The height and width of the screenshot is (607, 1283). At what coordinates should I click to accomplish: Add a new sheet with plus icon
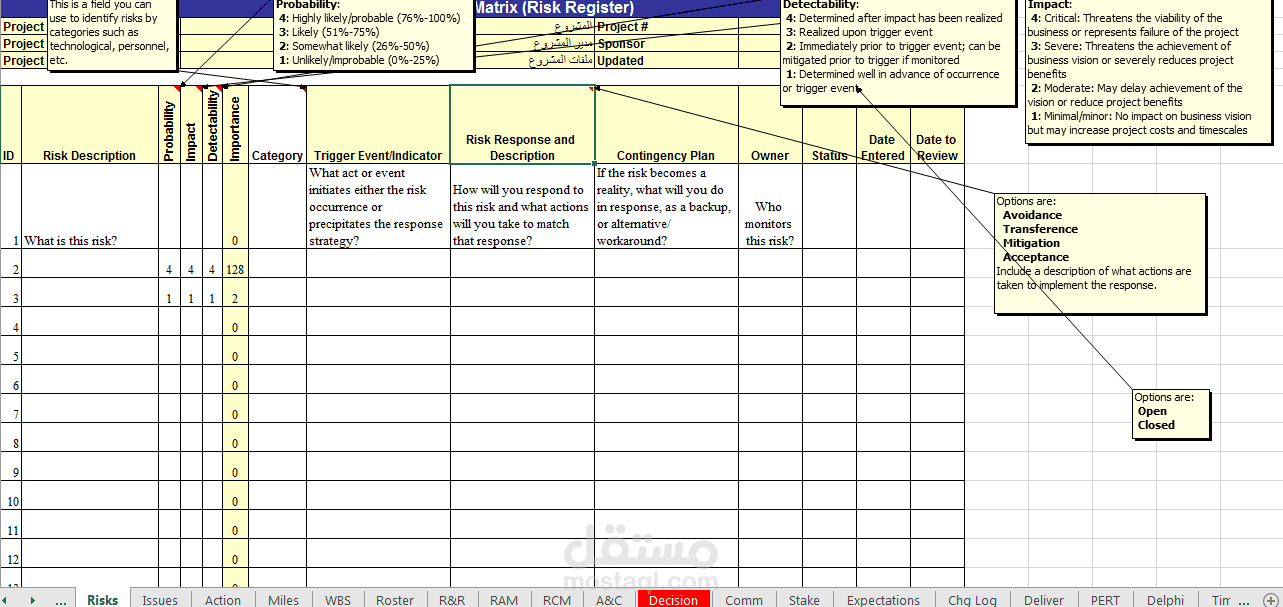click(x=1270, y=600)
